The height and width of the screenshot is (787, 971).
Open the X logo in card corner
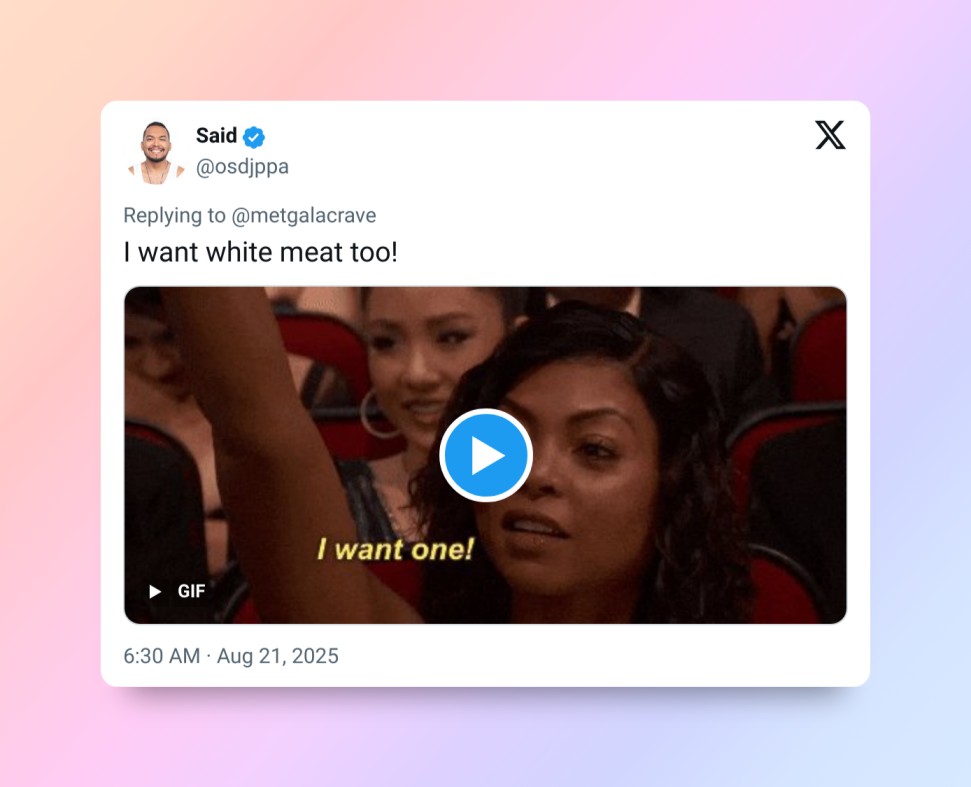(830, 135)
